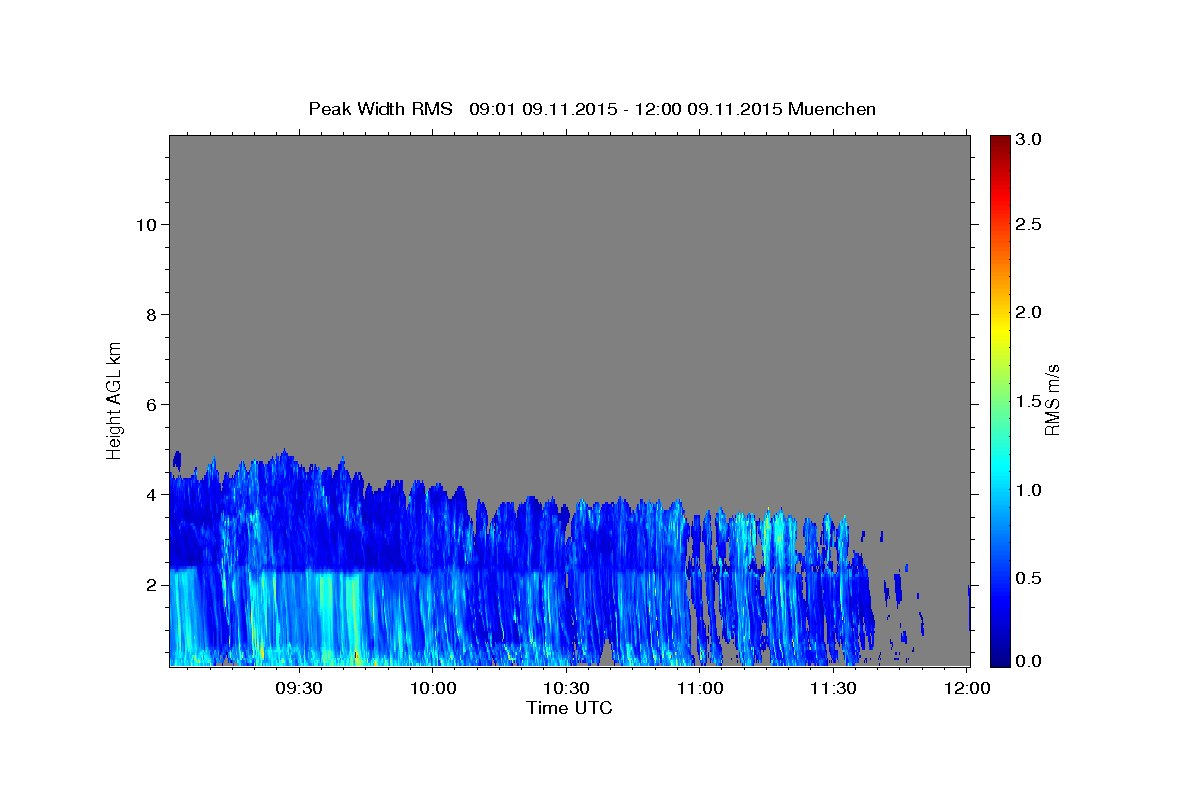
Task: Click the colorbar value 1.5
Action: (x=1029, y=401)
